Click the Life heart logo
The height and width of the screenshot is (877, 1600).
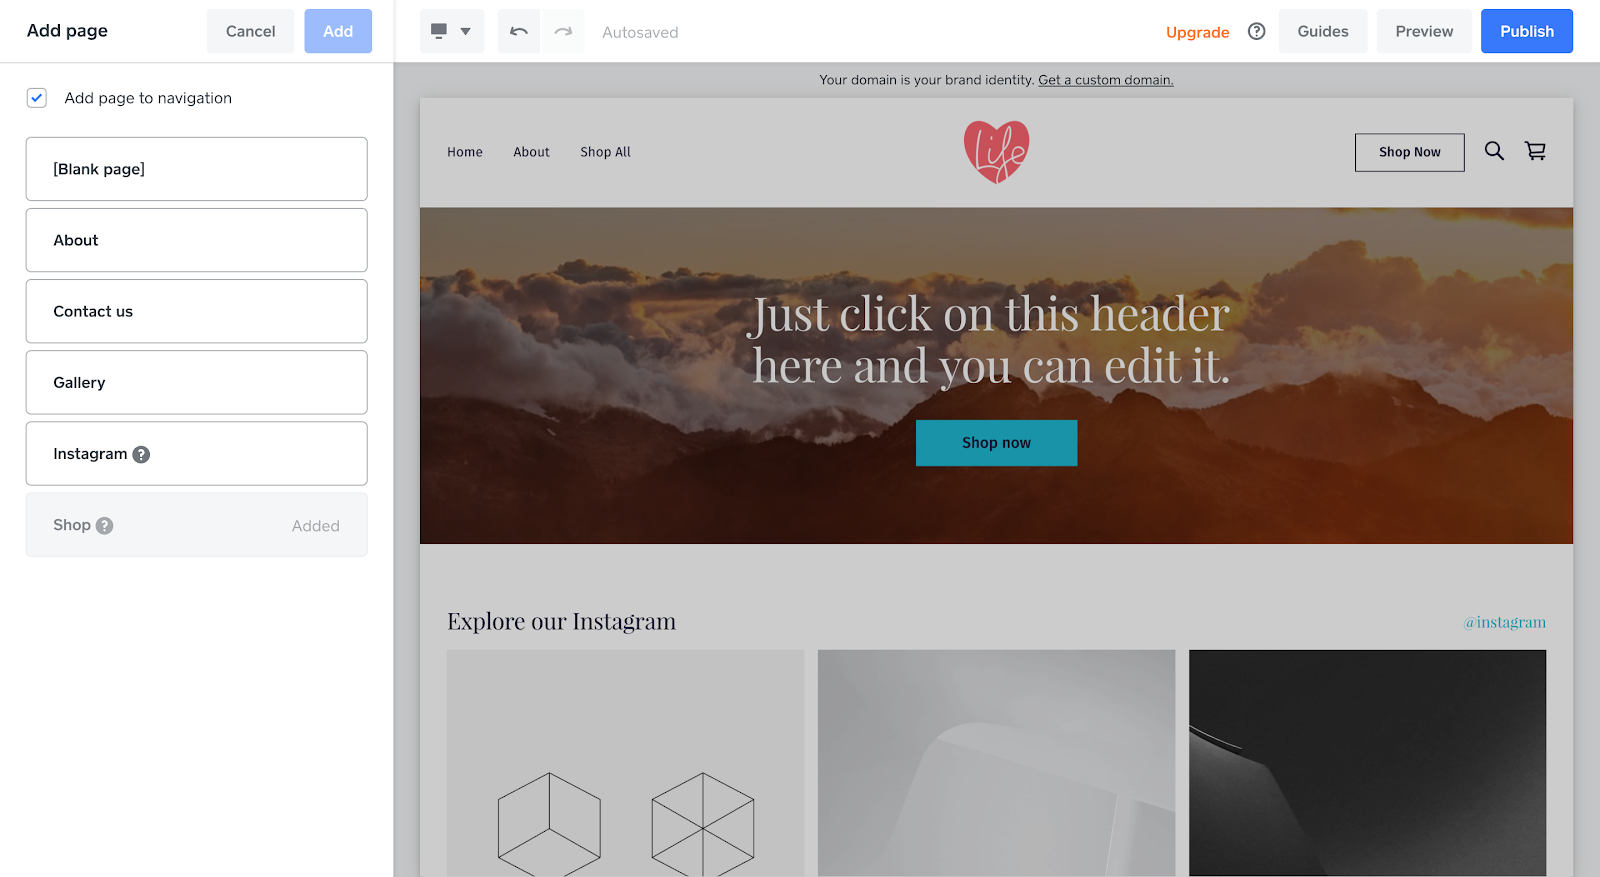(996, 152)
